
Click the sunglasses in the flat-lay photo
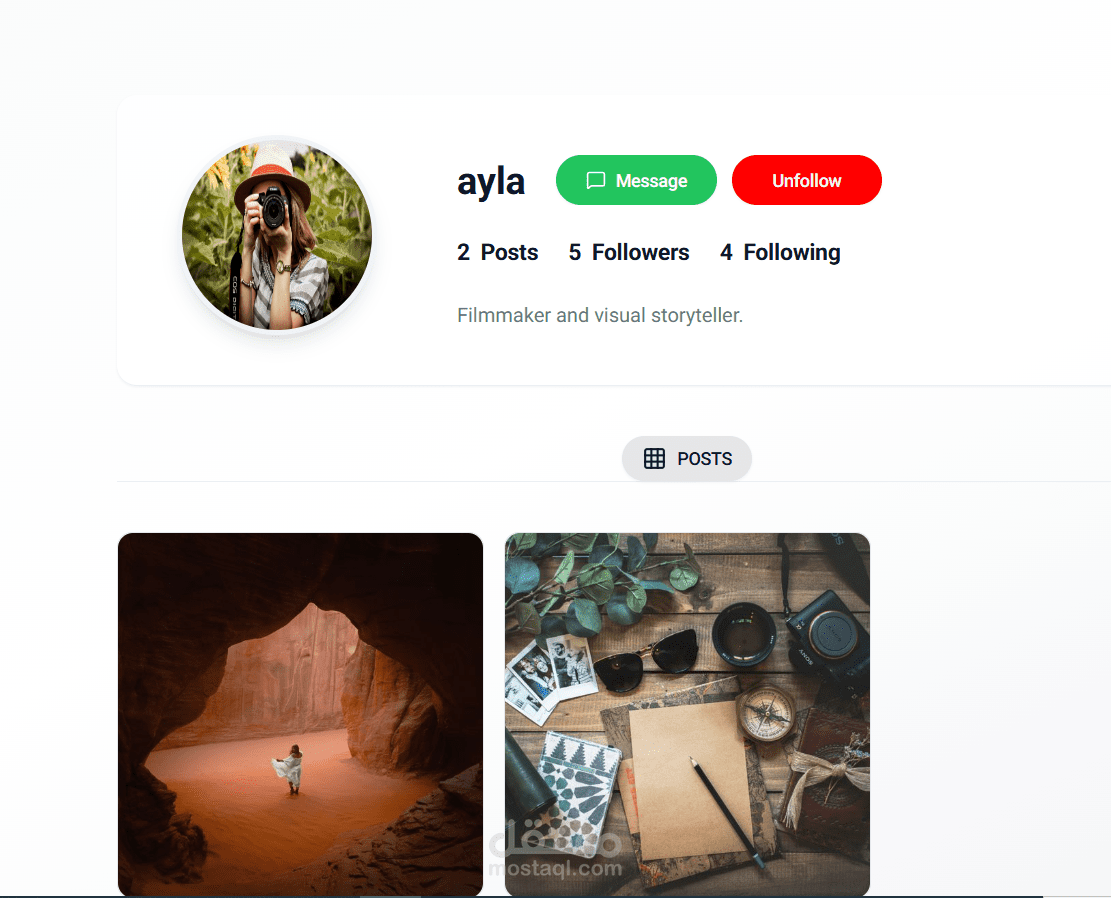(646, 659)
